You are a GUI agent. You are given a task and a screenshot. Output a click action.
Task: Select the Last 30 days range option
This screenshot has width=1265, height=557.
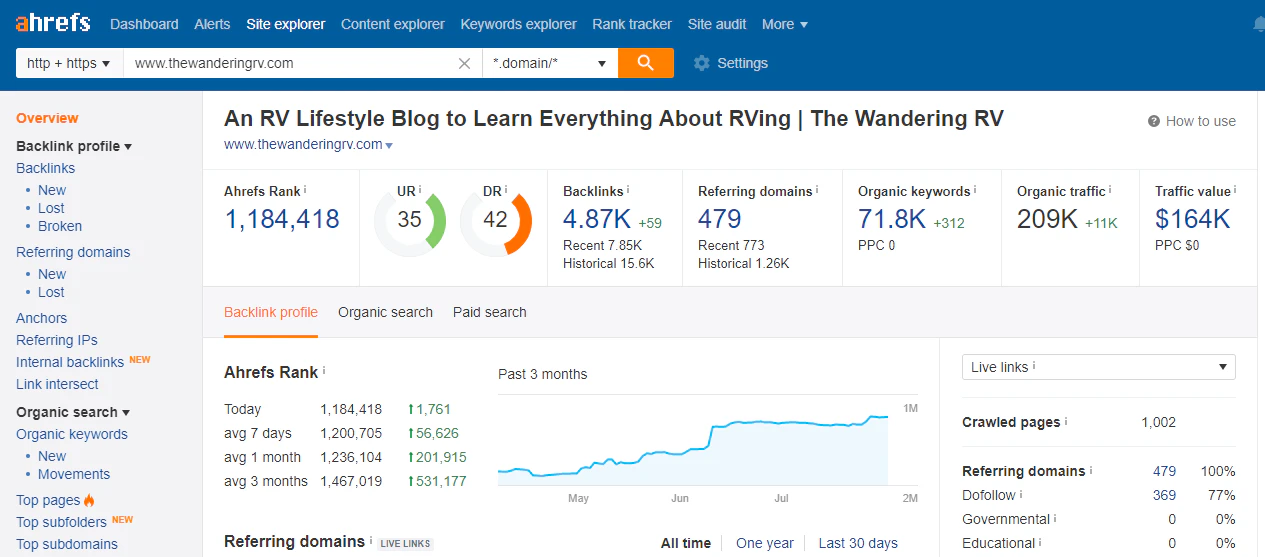[857, 543]
